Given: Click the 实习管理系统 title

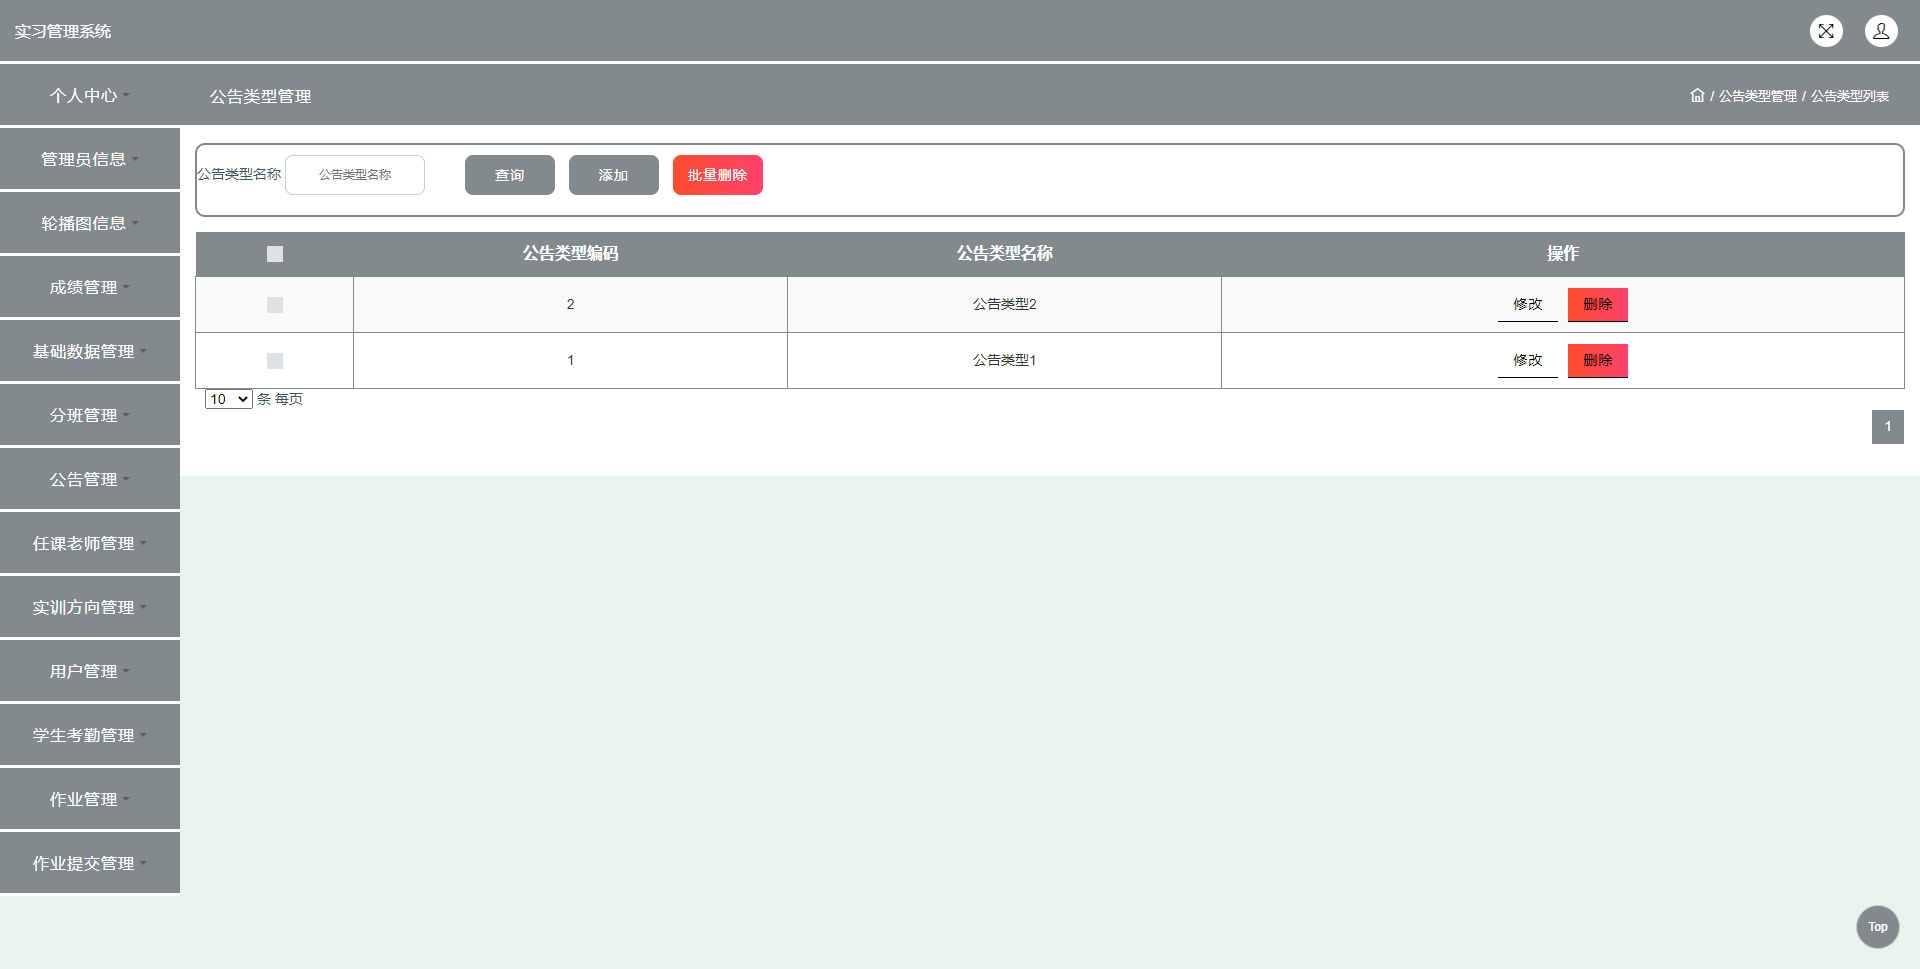Looking at the screenshot, I should pos(63,32).
